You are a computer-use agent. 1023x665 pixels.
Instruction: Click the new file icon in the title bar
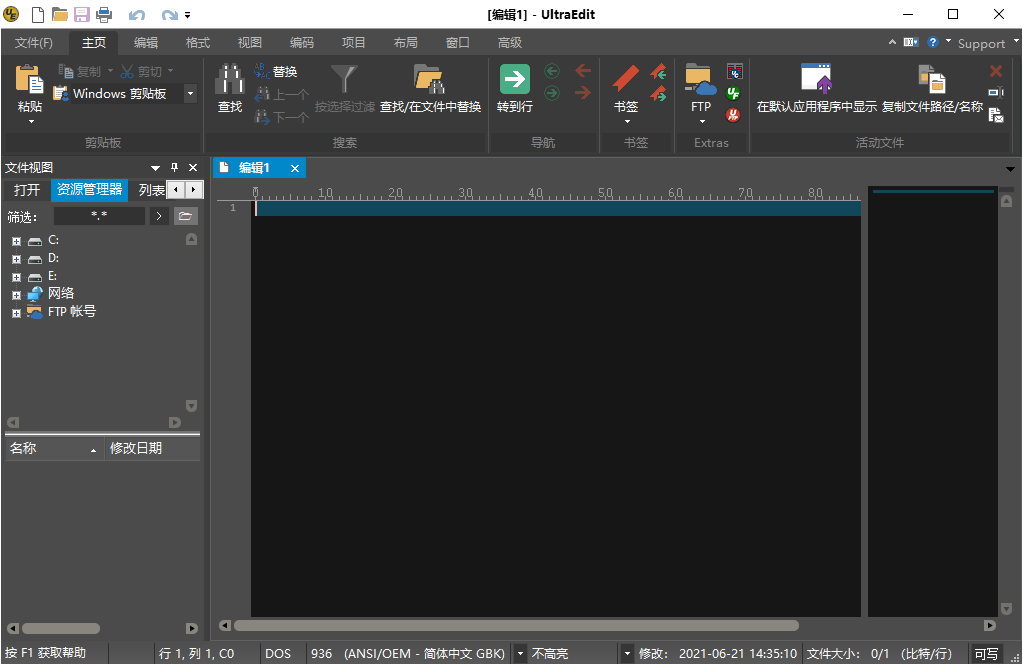pos(38,14)
